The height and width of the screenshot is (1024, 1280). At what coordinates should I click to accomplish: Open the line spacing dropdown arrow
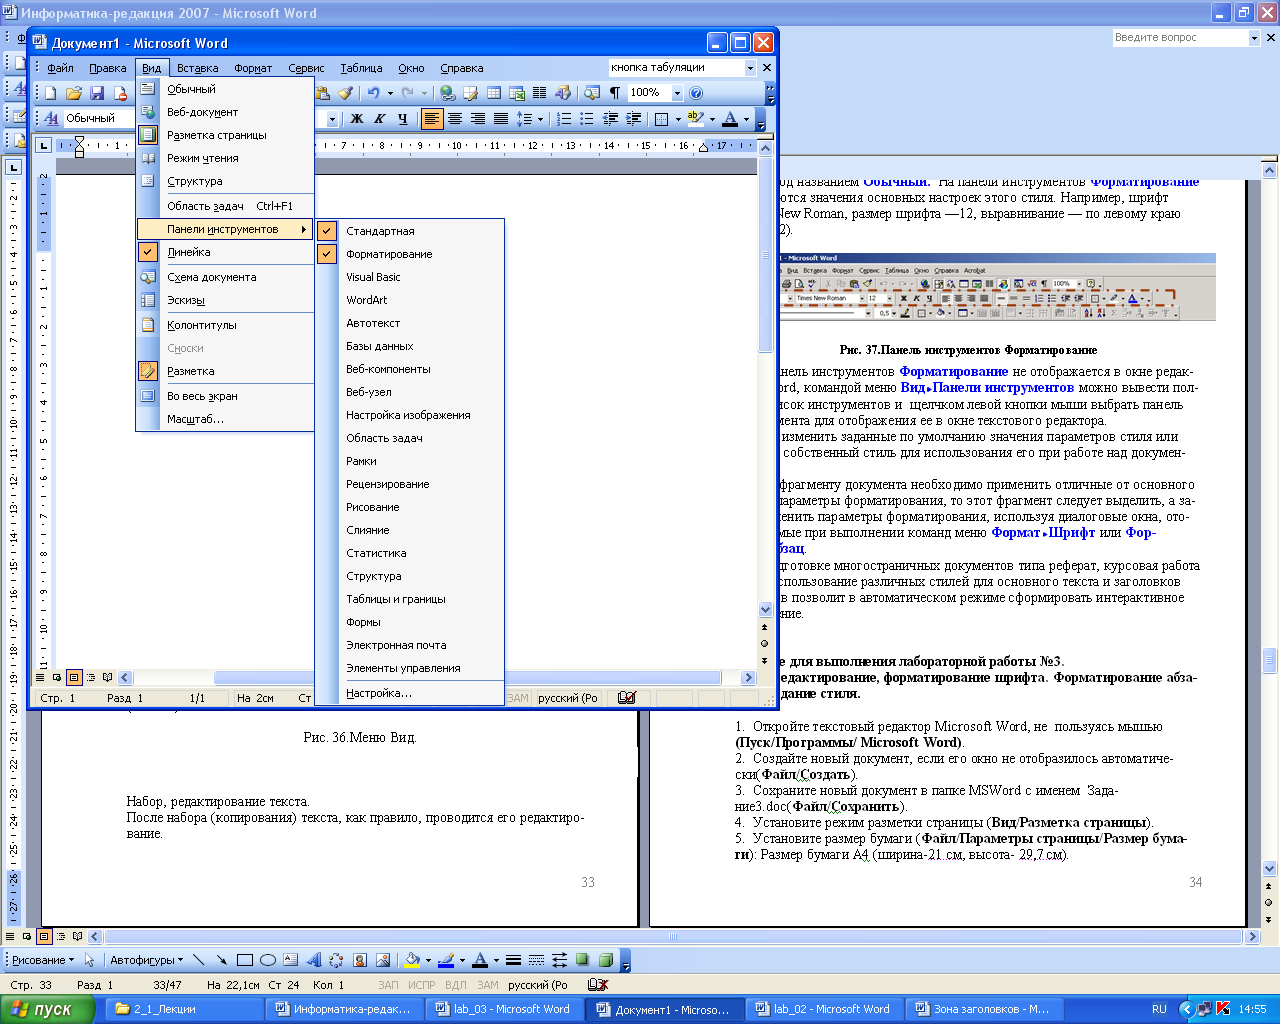tap(541, 119)
